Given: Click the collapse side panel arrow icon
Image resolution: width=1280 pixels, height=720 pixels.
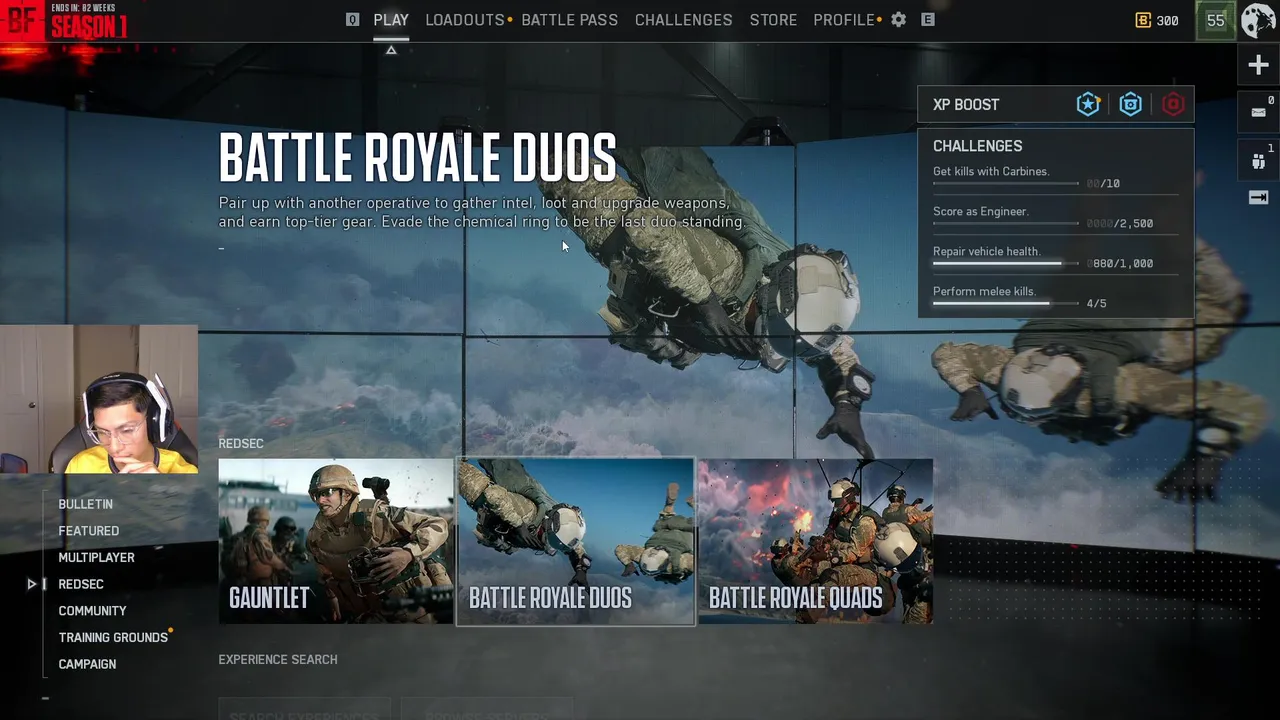Looking at the screenshot, I should [1258, 198].
